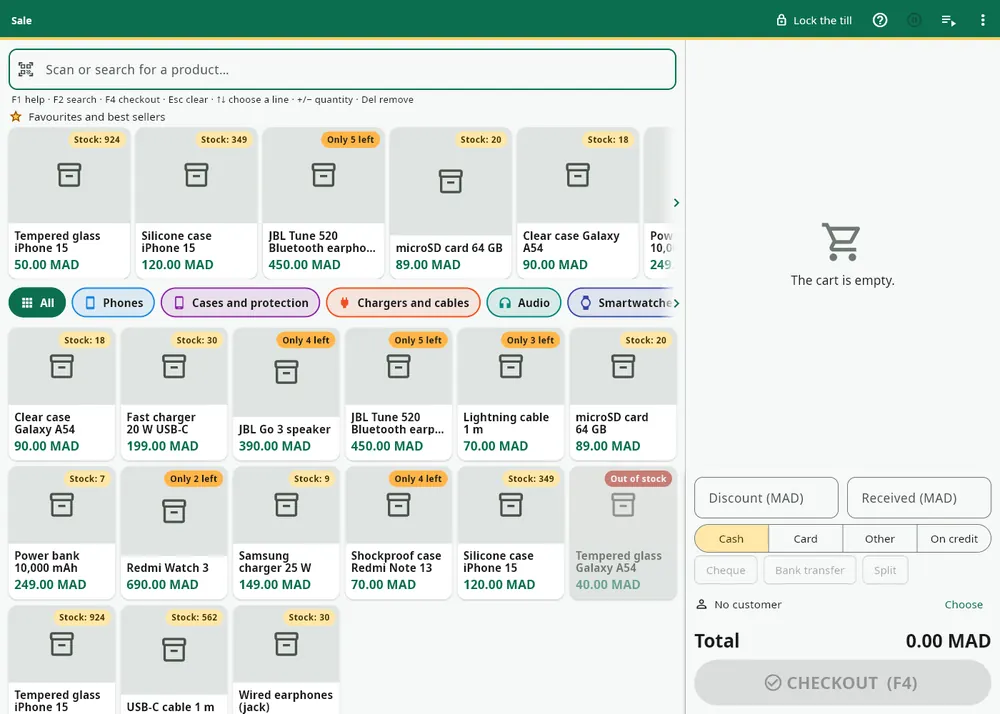Click Choose to select a customer
This screenshot has height=714, width=1000.
tap(963, 604)
